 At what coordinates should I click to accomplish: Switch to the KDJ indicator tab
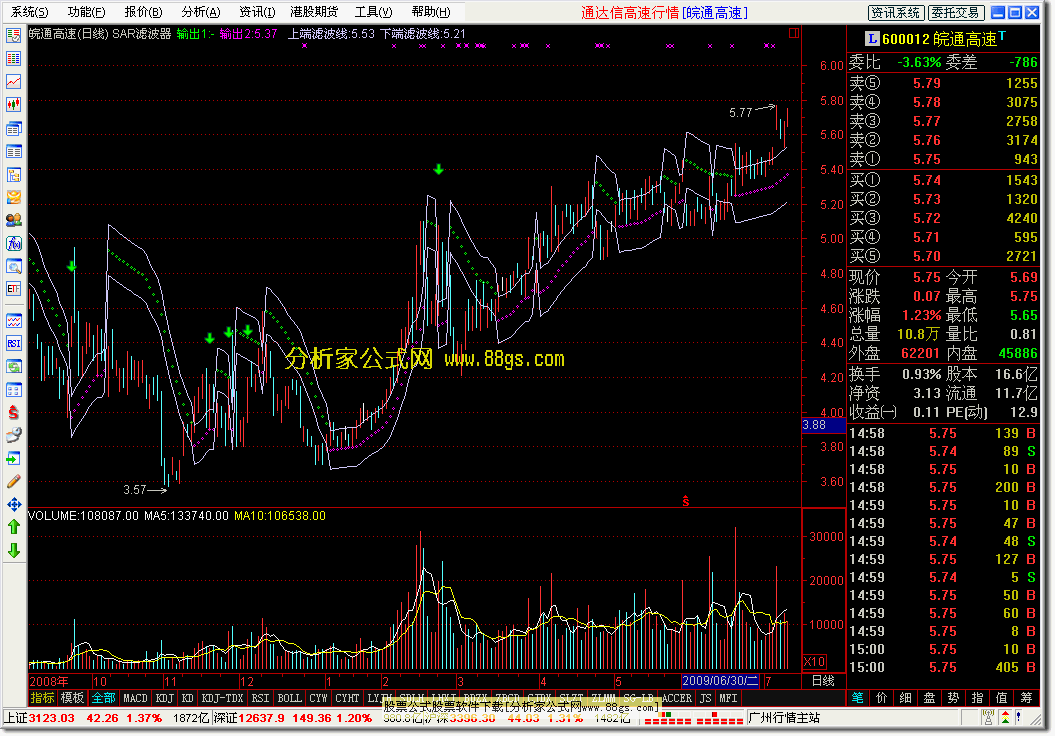165,698
